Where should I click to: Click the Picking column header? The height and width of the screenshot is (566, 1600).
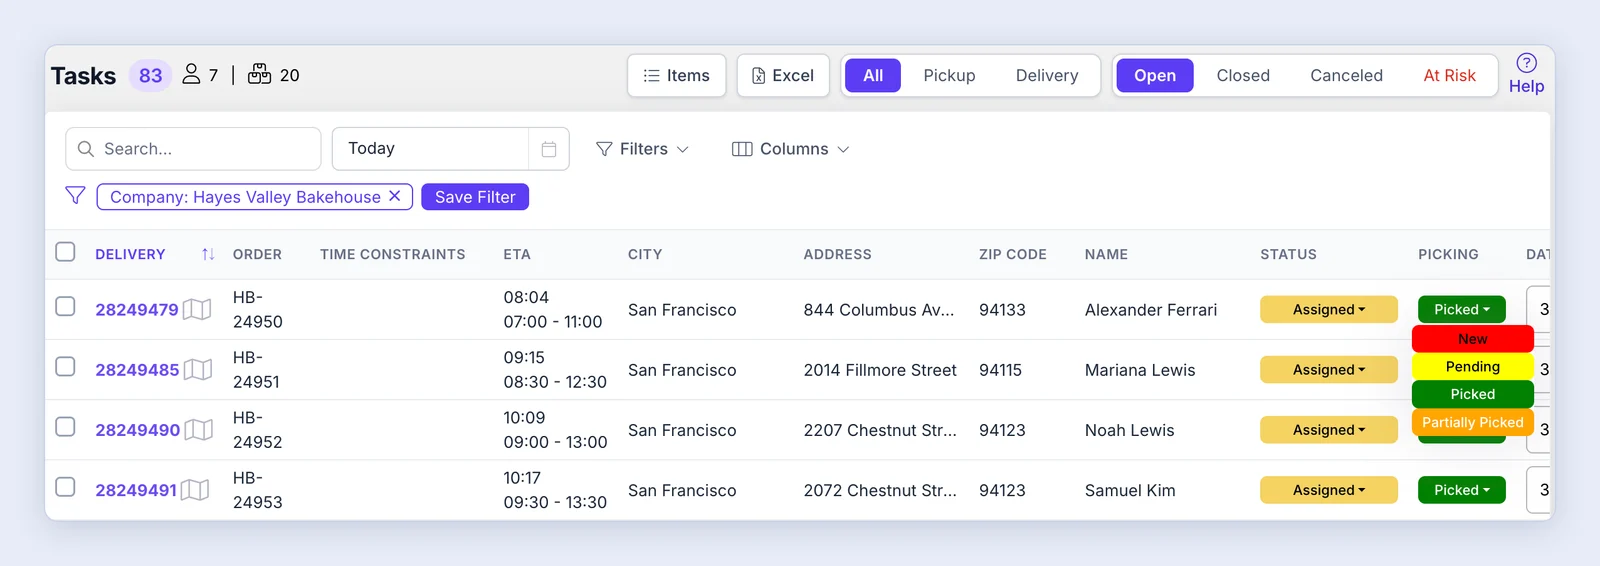click(x=1448, y=254)
